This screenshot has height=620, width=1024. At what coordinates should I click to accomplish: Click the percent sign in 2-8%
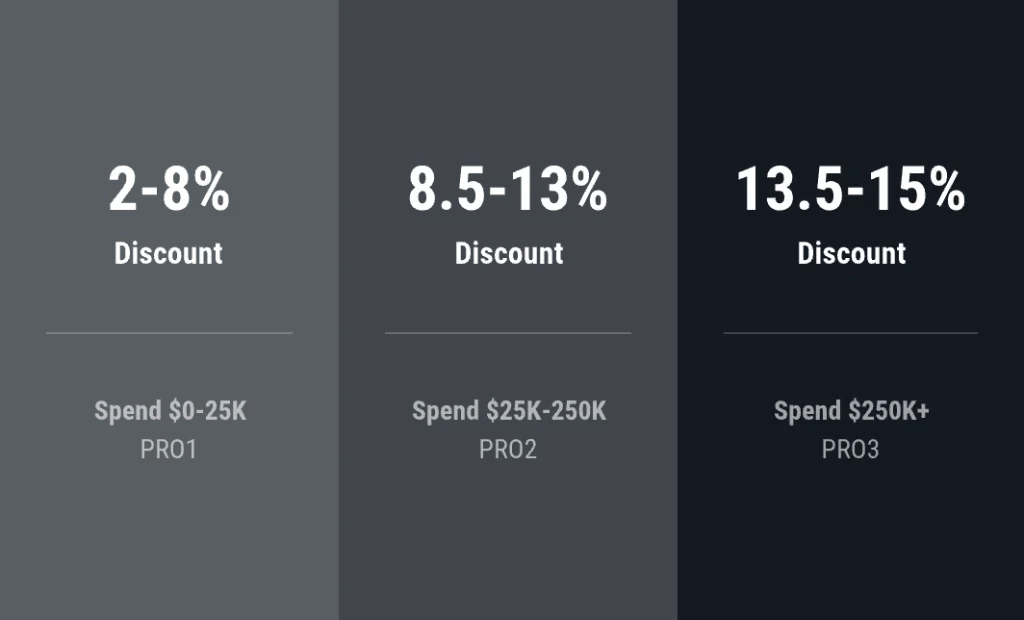pyautogui.click(x=212, y=190)
